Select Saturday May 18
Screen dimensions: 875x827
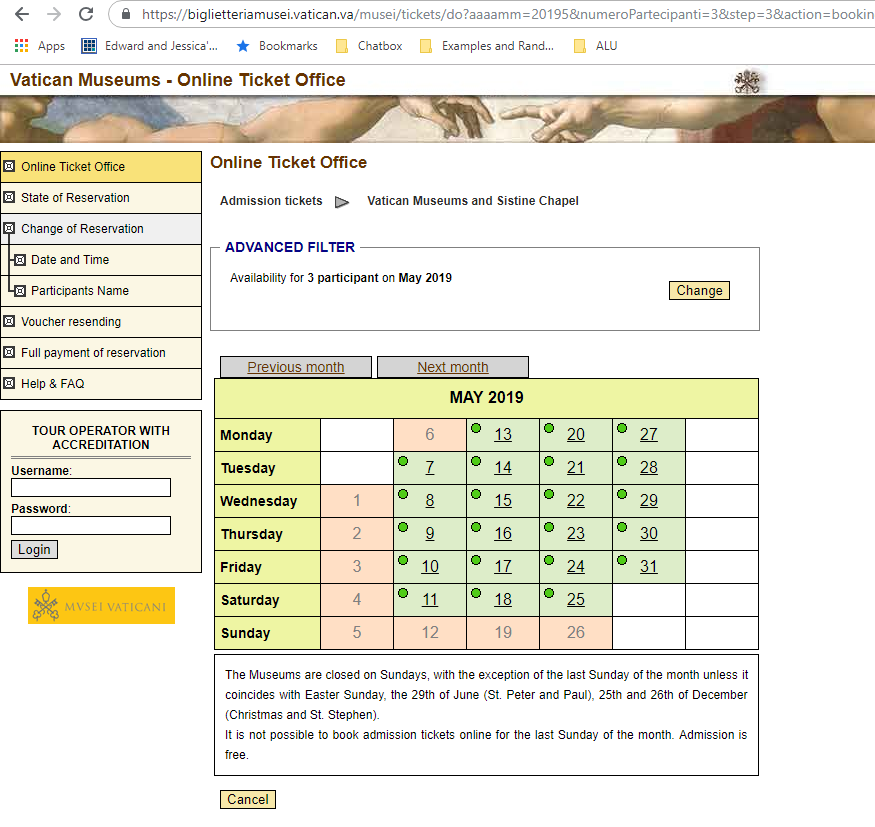[x=503, y=599]
